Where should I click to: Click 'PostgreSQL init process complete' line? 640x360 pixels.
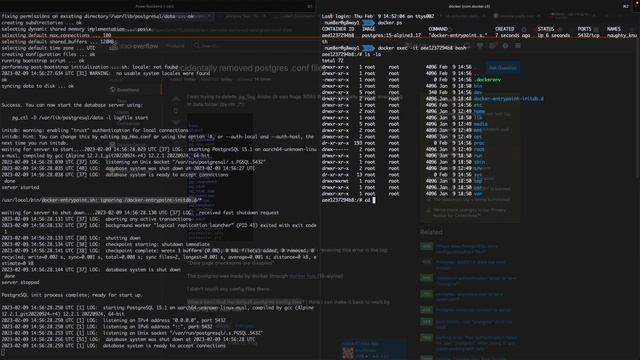(x=72, y=295)
